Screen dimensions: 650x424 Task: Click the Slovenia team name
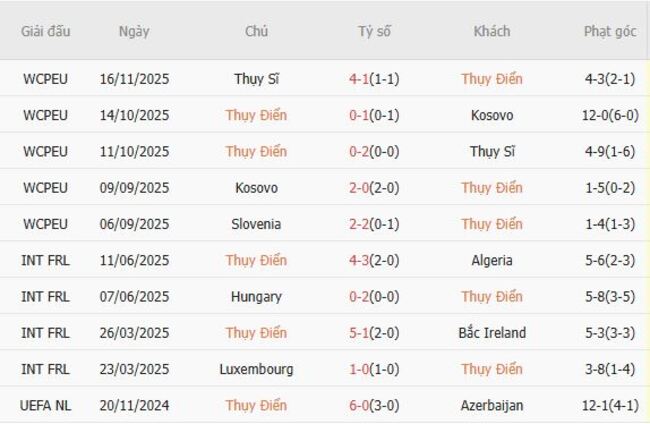coord(256,224)
